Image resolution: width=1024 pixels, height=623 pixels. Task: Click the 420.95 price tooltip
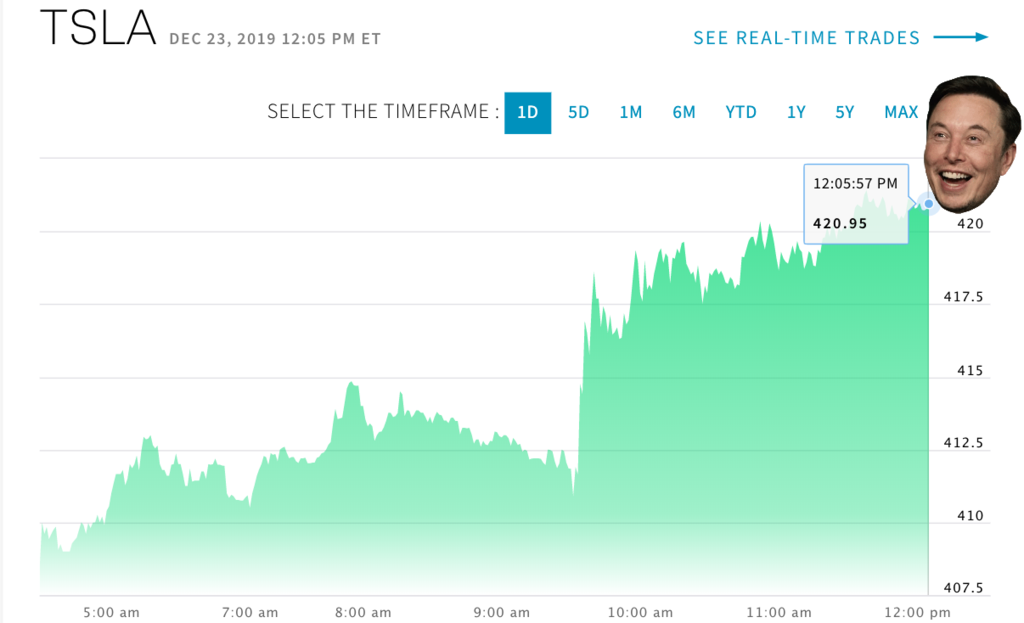tap(855, 204)
